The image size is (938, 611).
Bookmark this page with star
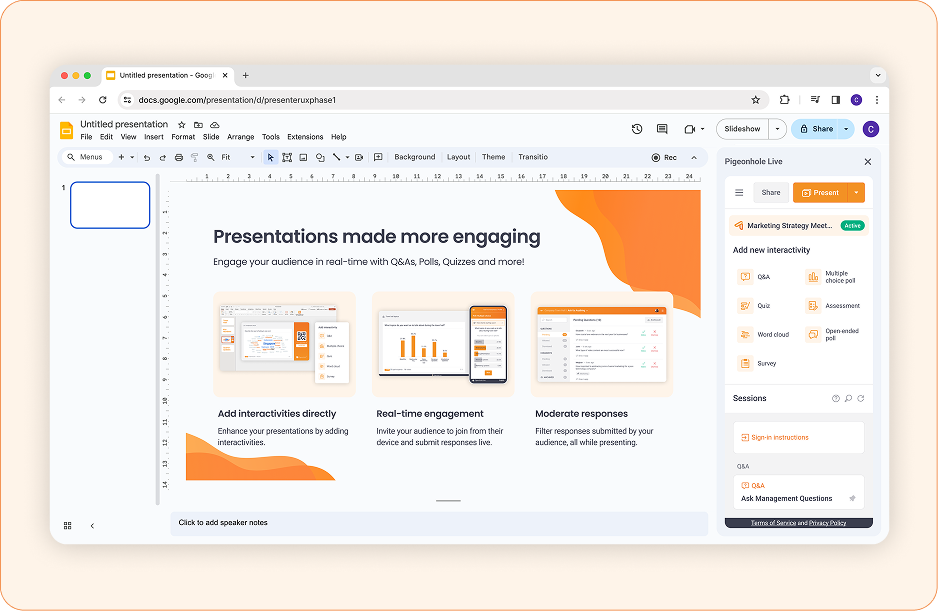(756, 100)
